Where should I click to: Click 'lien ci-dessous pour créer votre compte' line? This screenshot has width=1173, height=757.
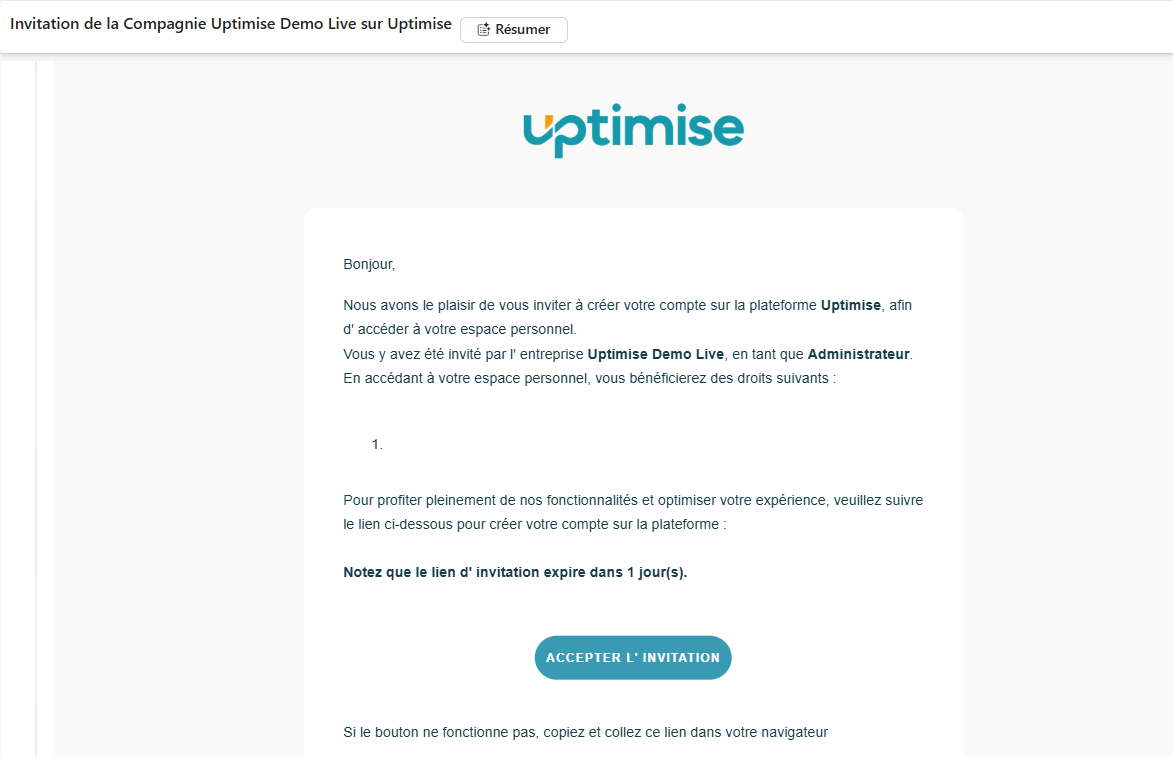click(x=534, y=524)
